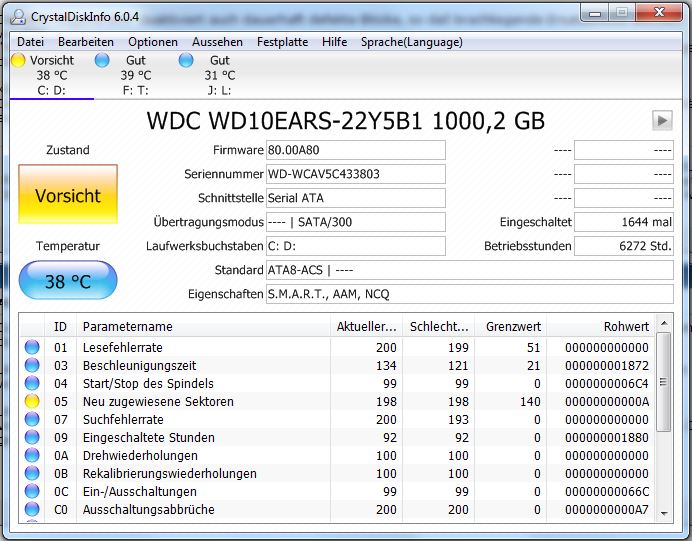
Task: Select the Lesefehlerrate parameter row
Action: pos(338,347)
